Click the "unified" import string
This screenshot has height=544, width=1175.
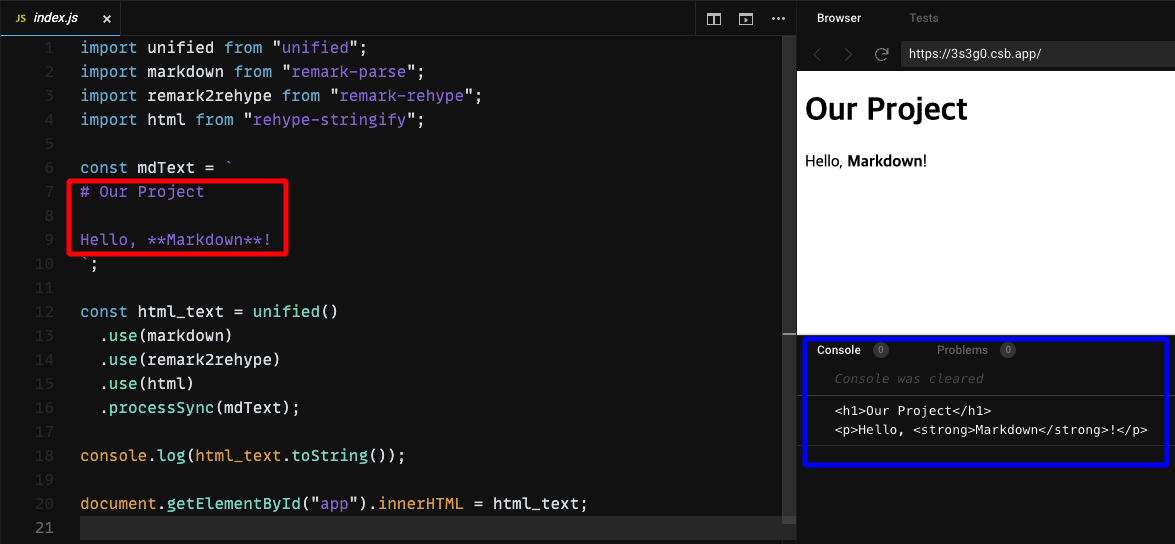[x=315, y=48]
